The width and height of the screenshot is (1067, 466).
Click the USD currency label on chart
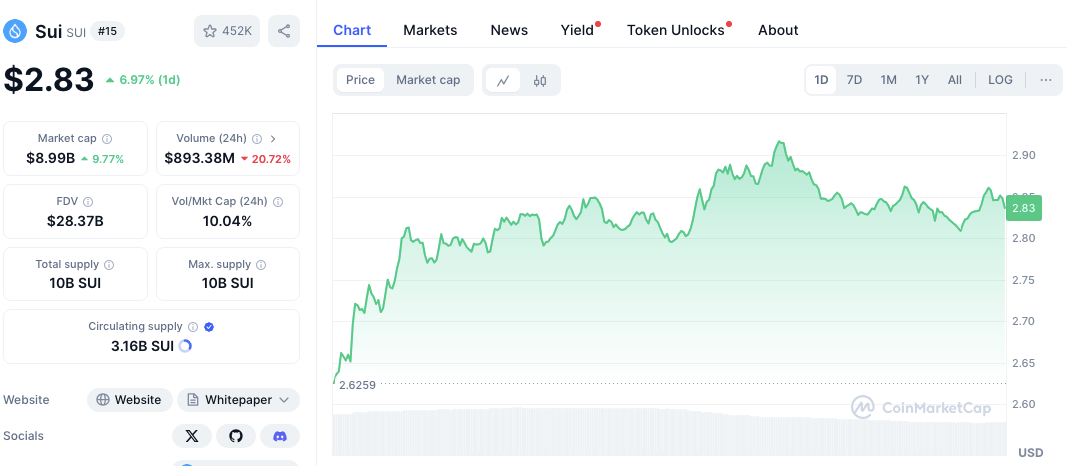coord(1030,452)
